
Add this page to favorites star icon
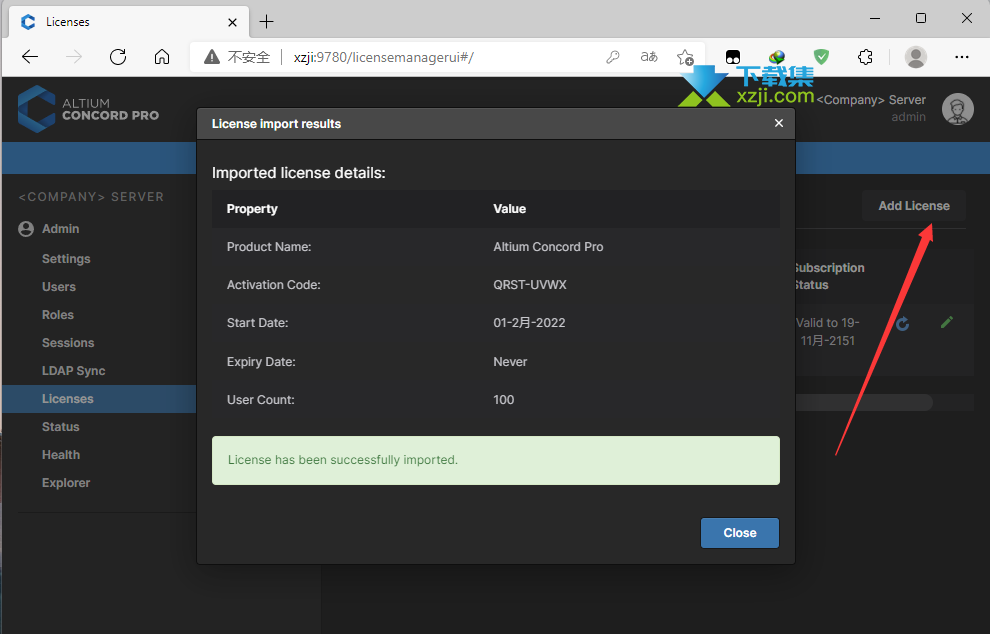(684, 57)
